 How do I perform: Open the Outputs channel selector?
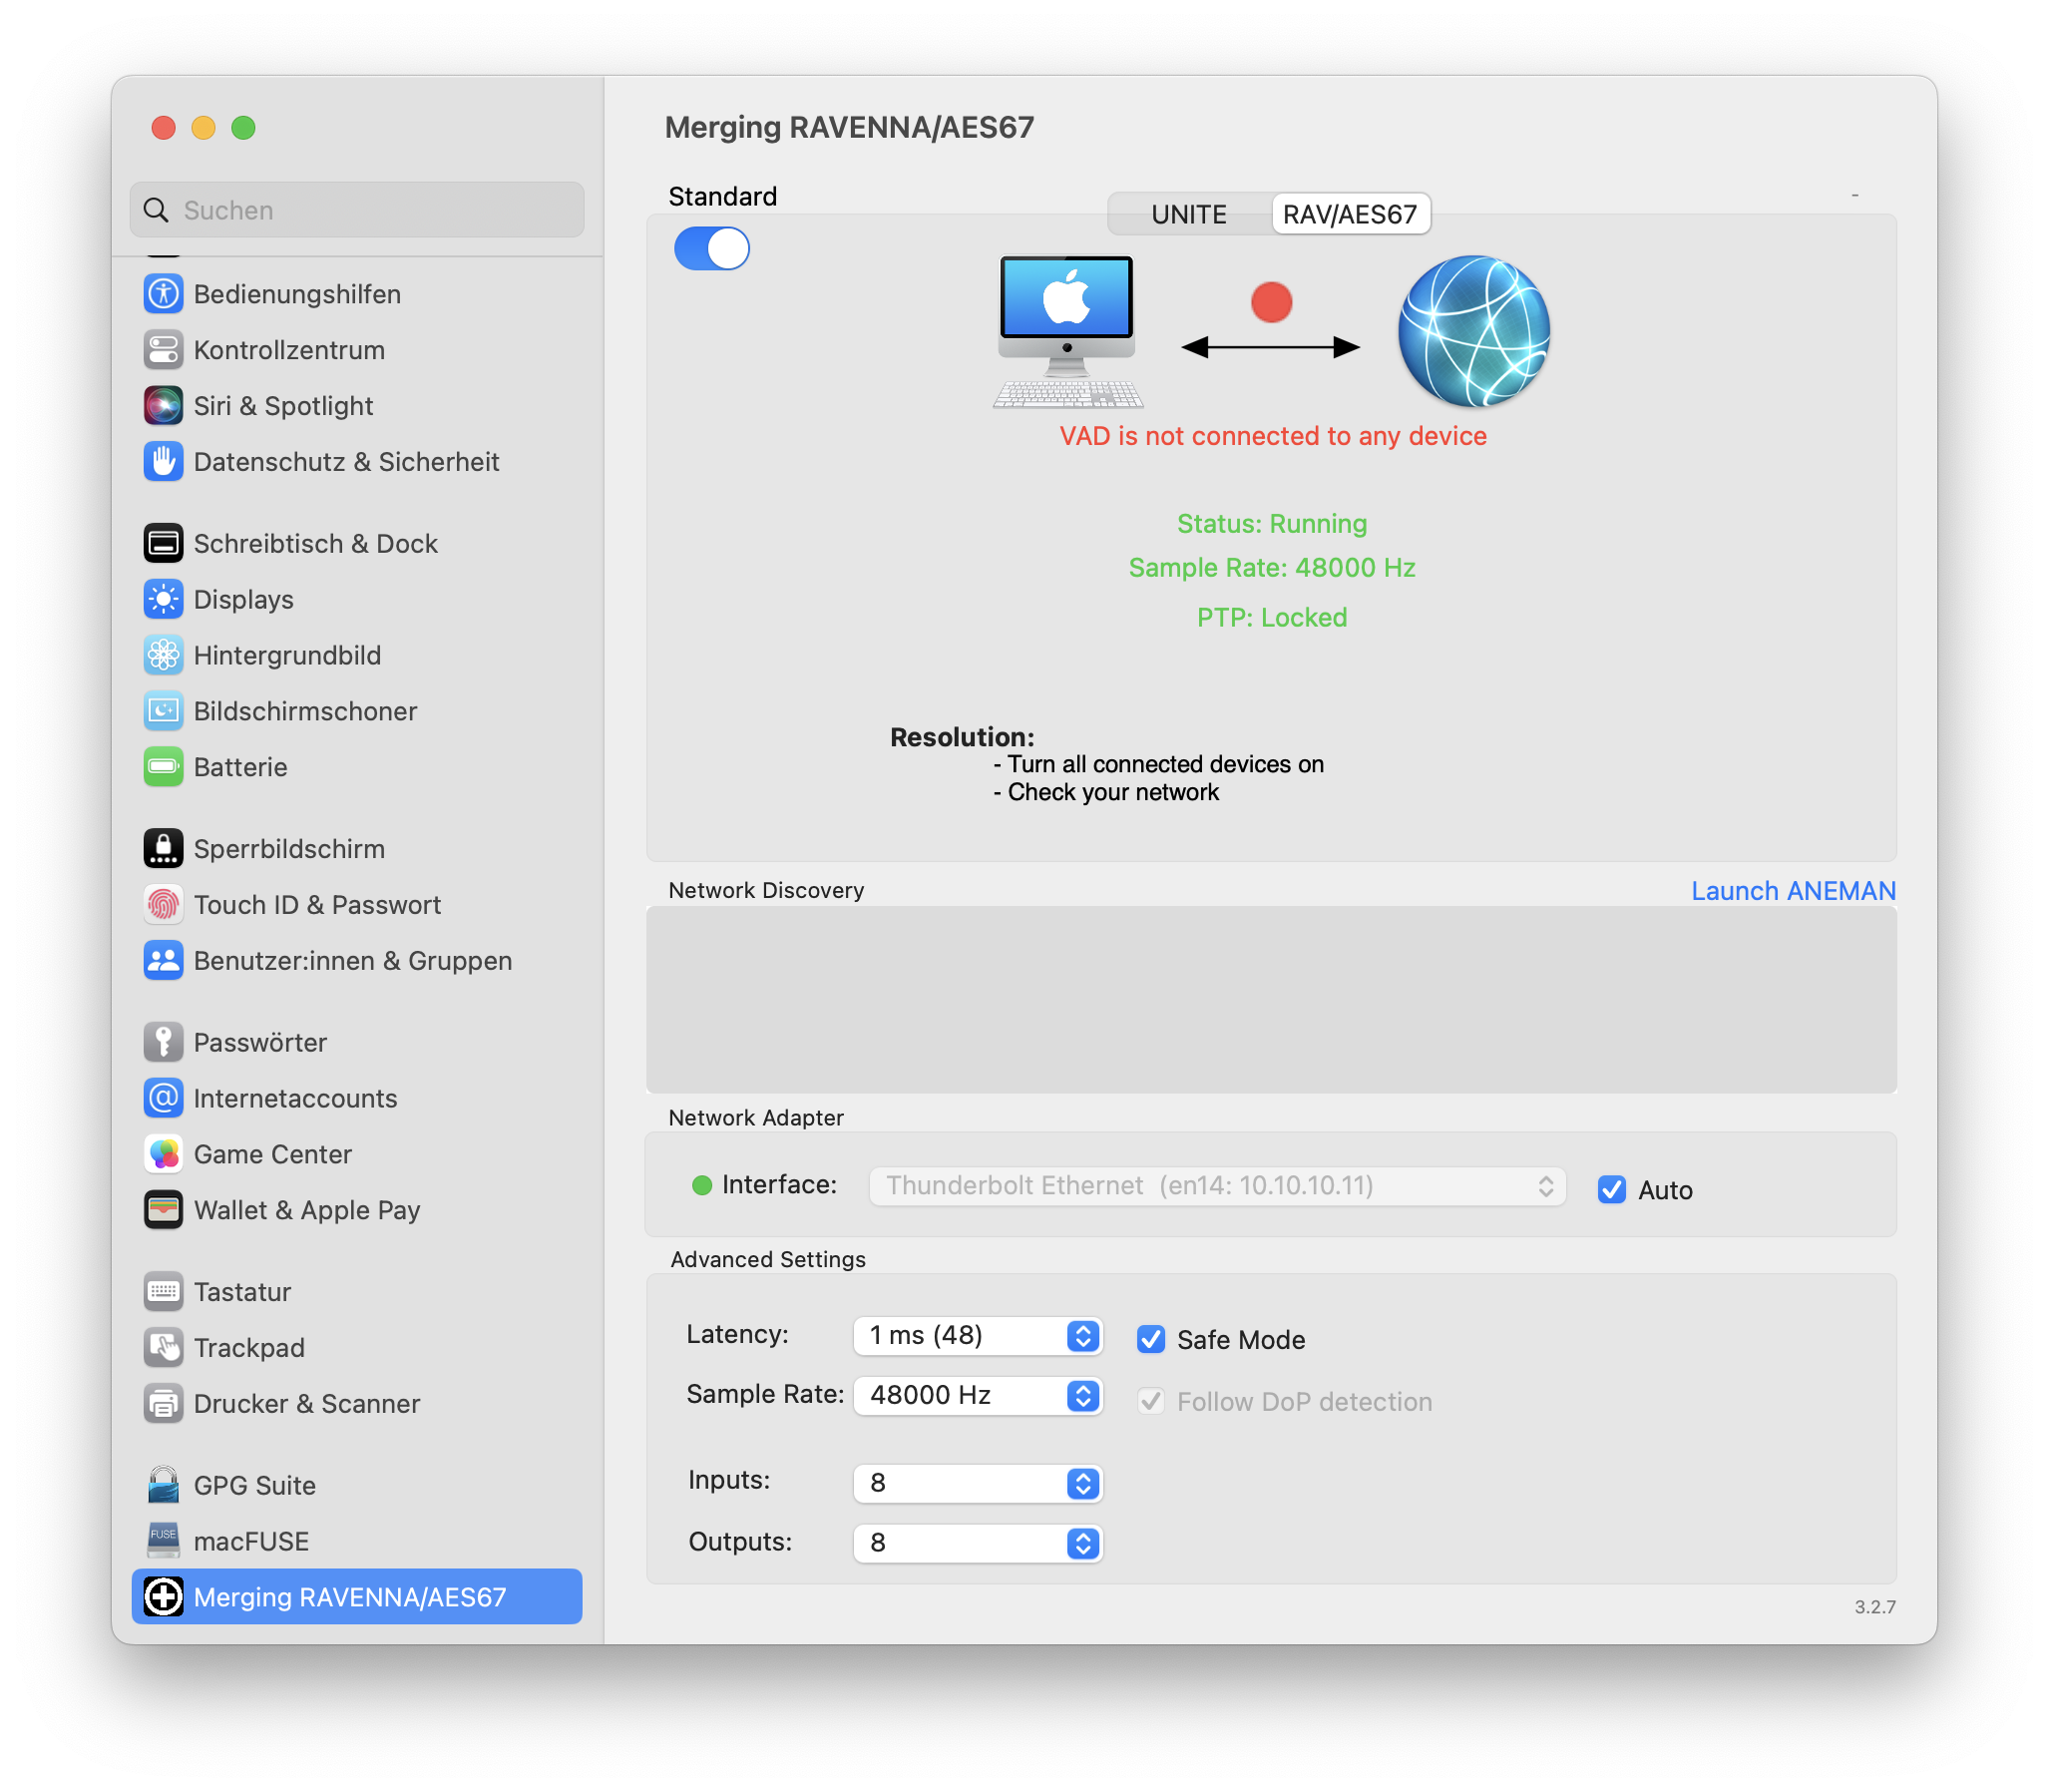click(x=1081, y=1543)
